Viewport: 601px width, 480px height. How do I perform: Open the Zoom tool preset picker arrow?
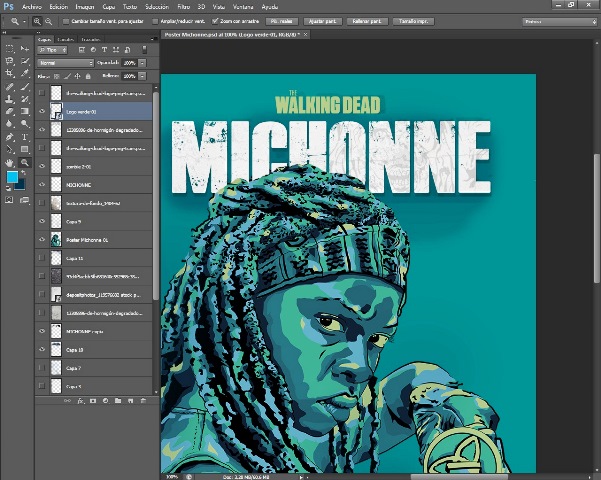pyautogui.click(x=24, y=21)
